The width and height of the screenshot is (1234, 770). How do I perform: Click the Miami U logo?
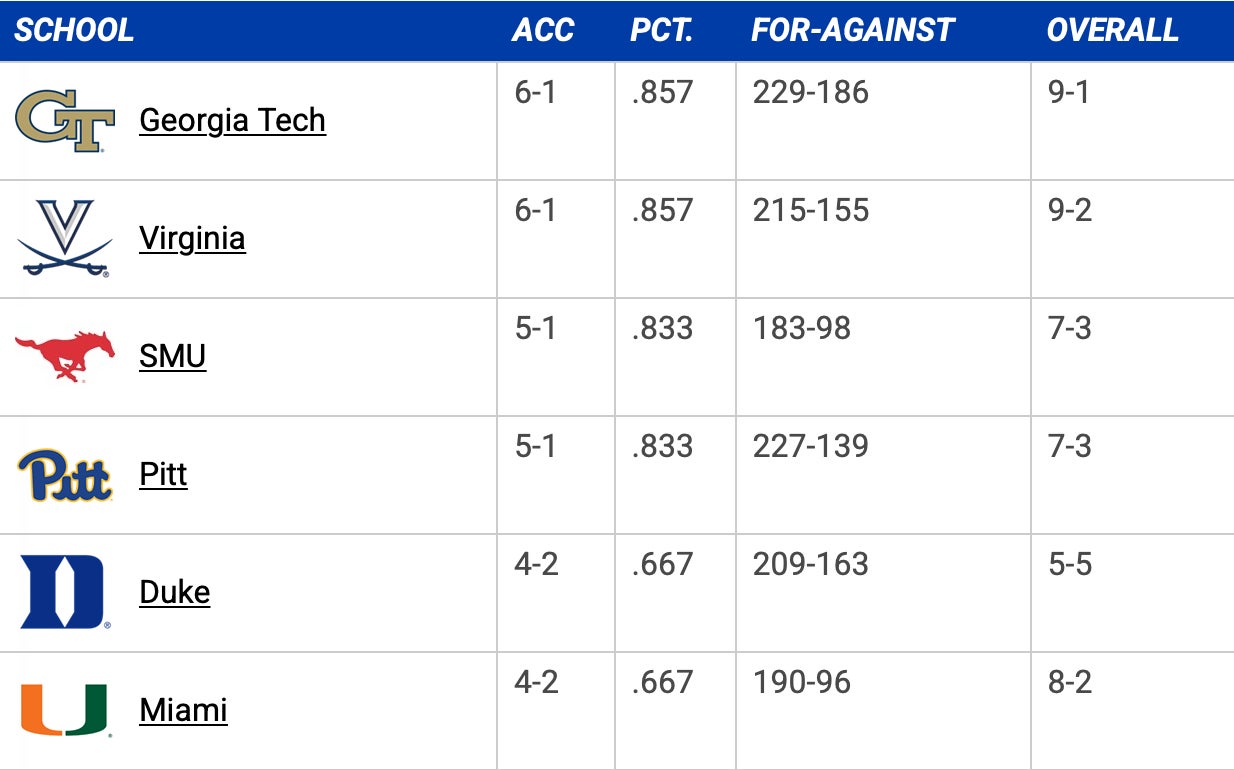[x=65, y=710]
